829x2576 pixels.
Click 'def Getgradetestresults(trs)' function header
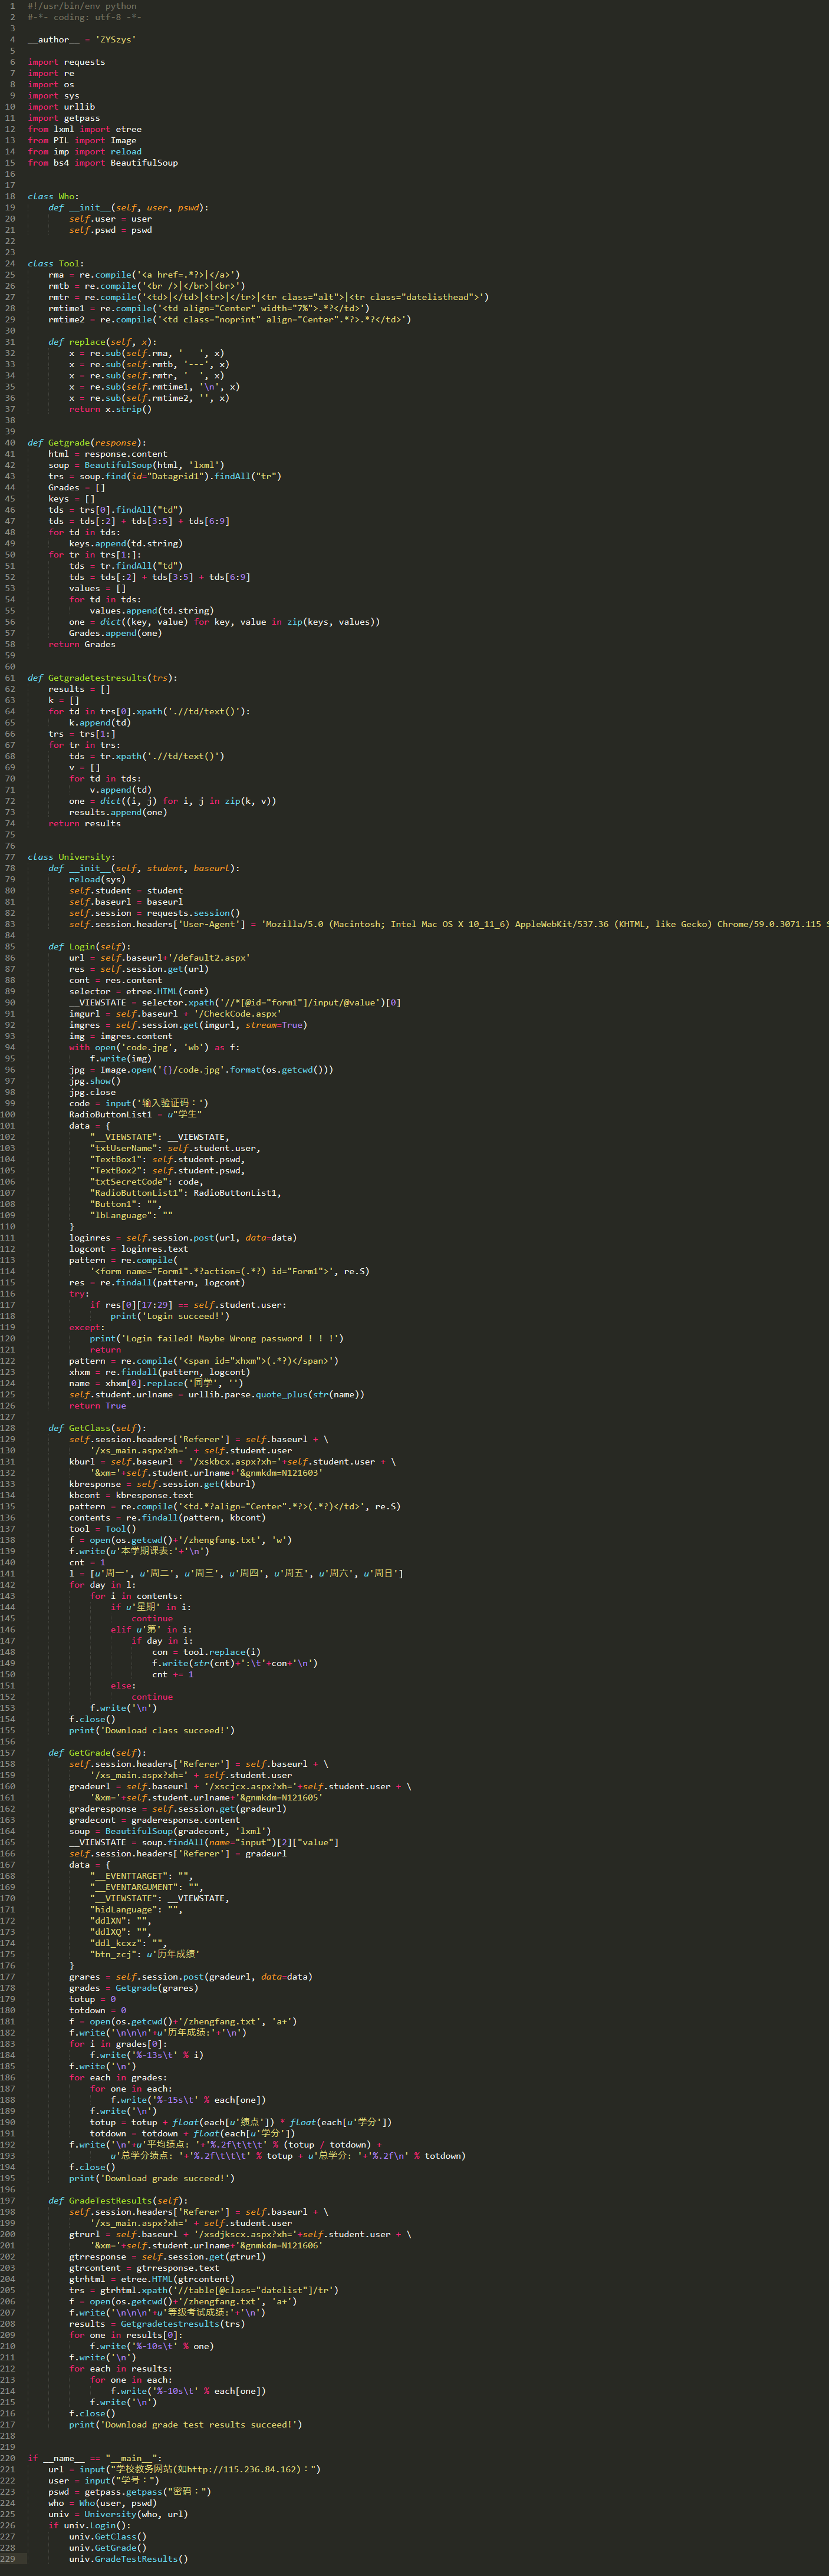click(102, 678)
